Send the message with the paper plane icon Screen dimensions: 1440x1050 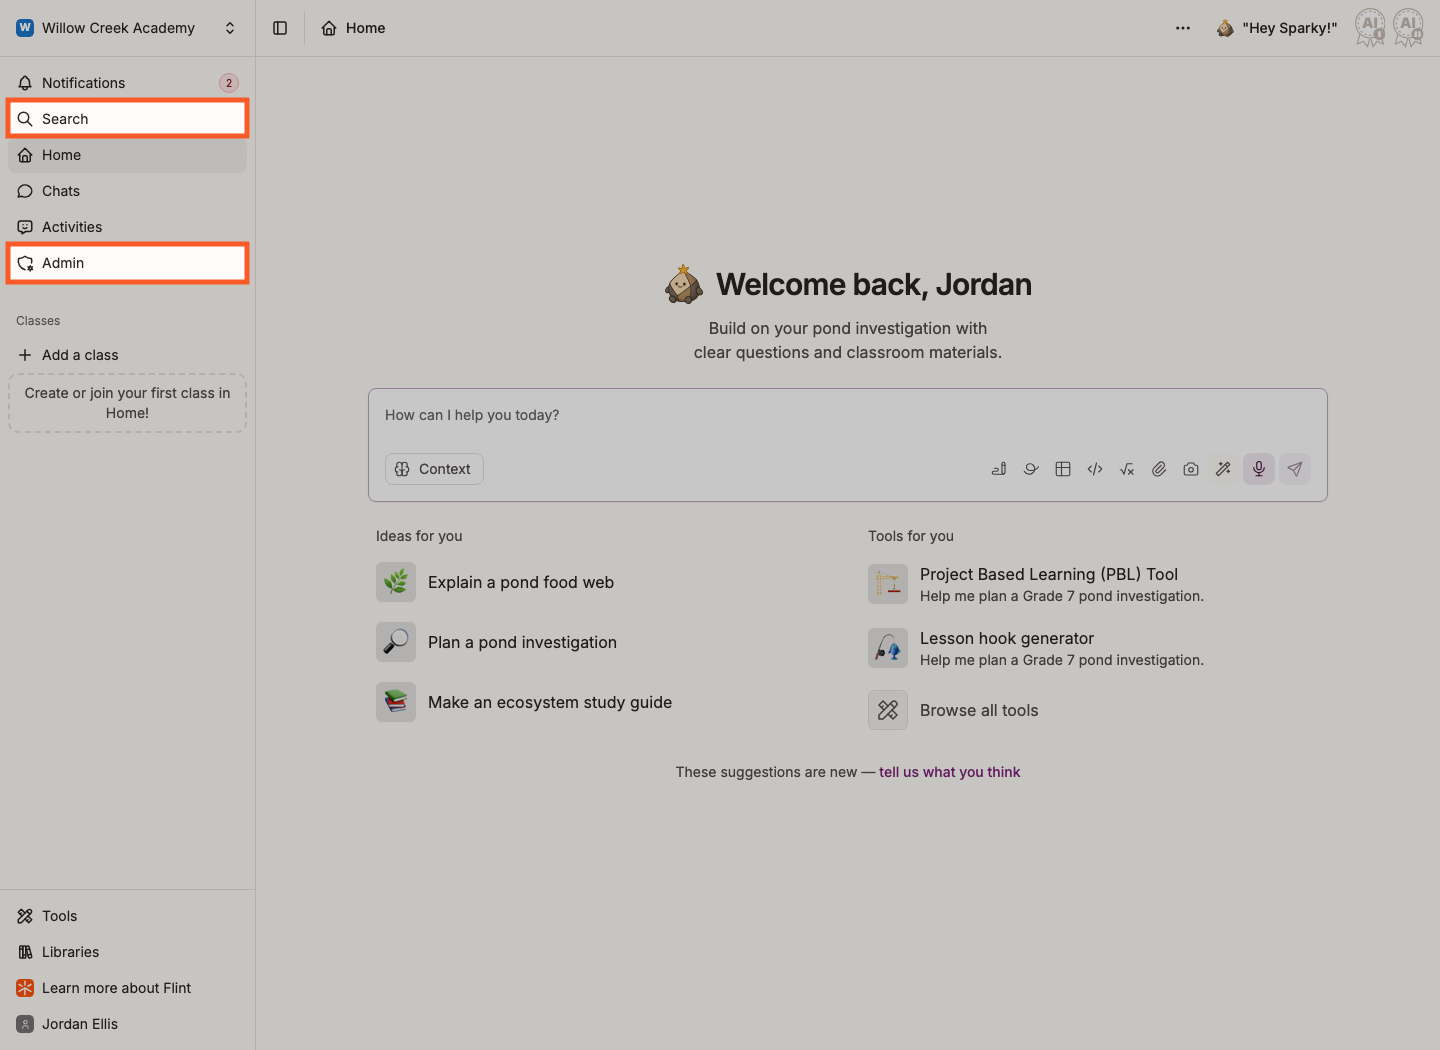click(x=1295, y=469)
